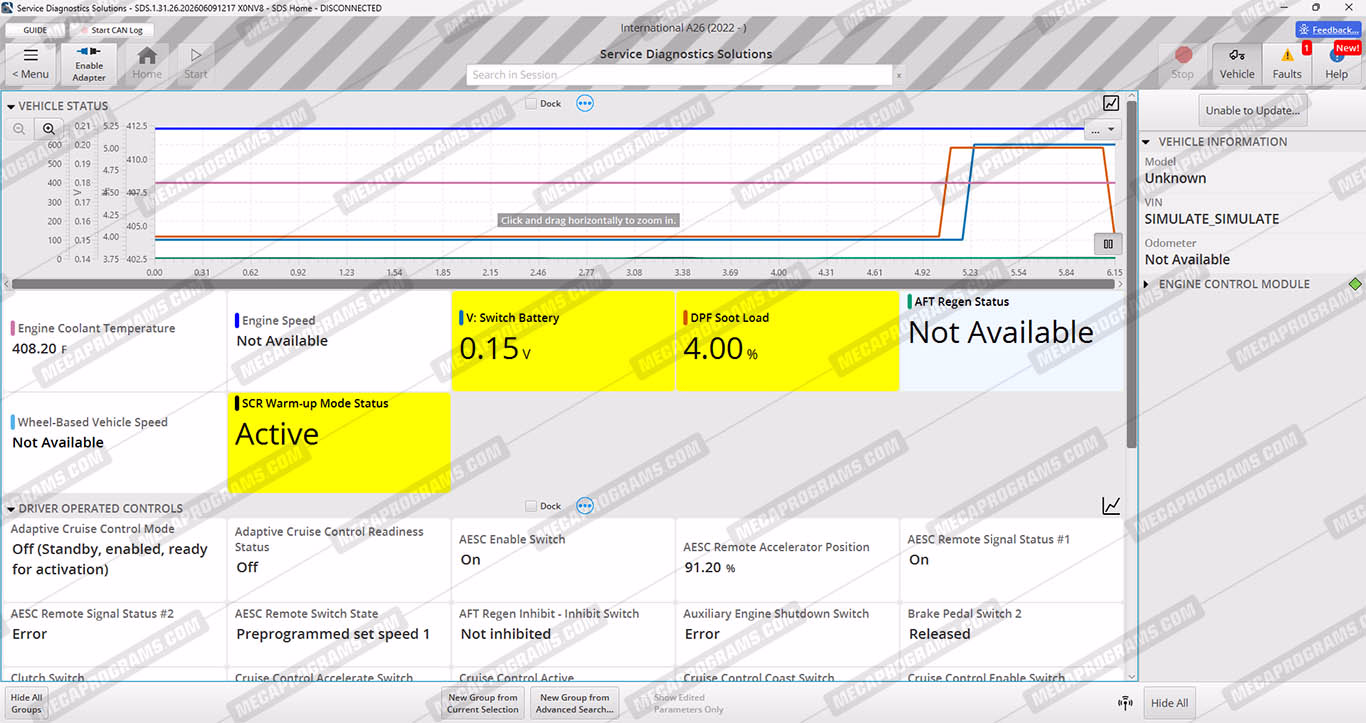Viewport: 1366px width, 723px height.
Task: Restore down the application window
Action: (x=1316, y=8)
